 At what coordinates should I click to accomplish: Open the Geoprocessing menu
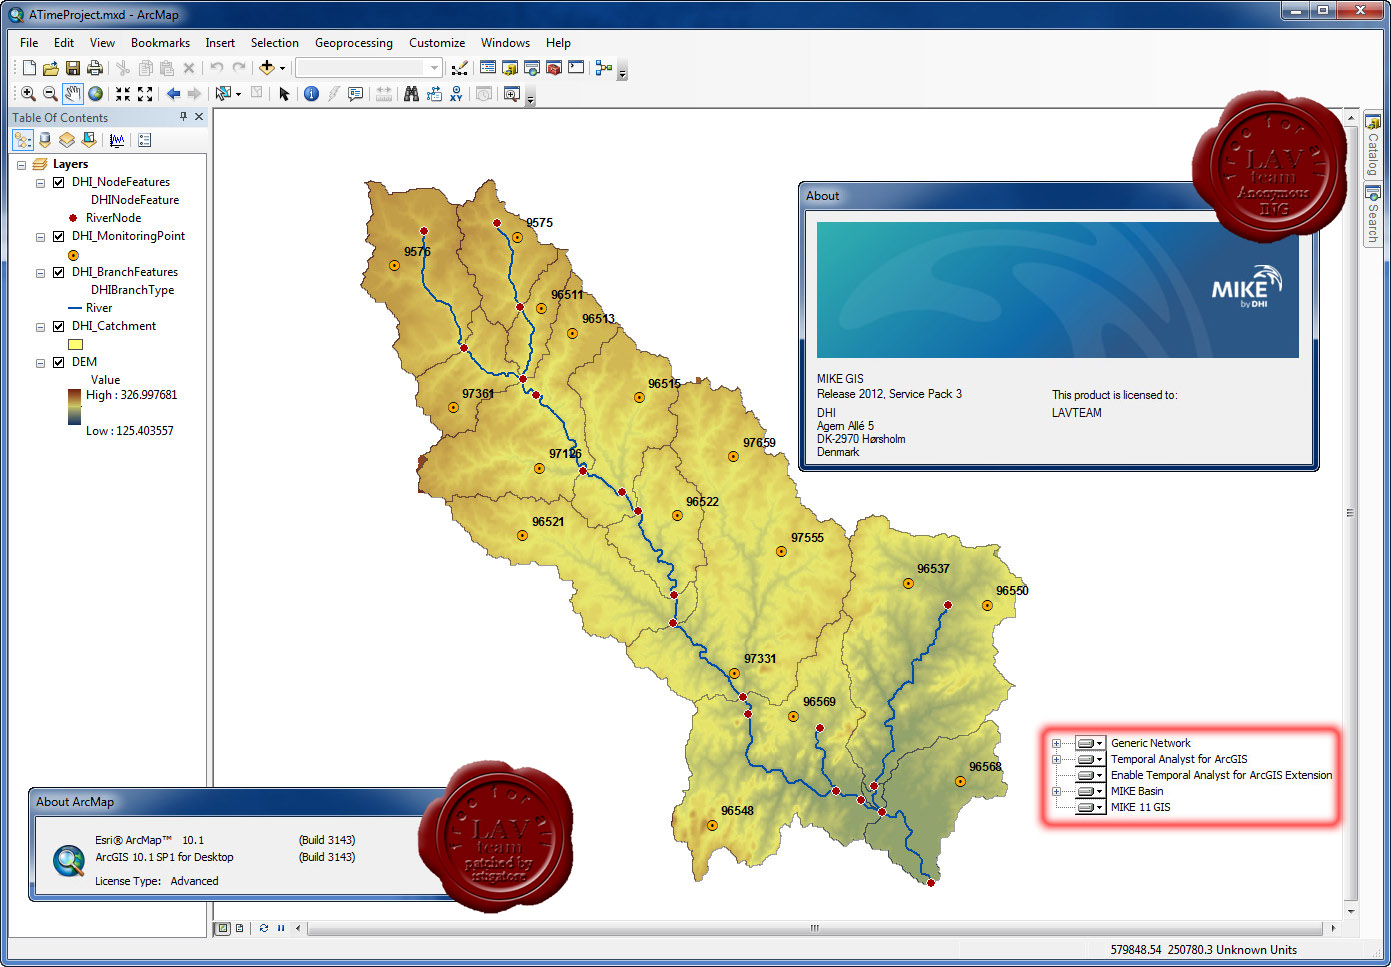(x=354, y=43)
